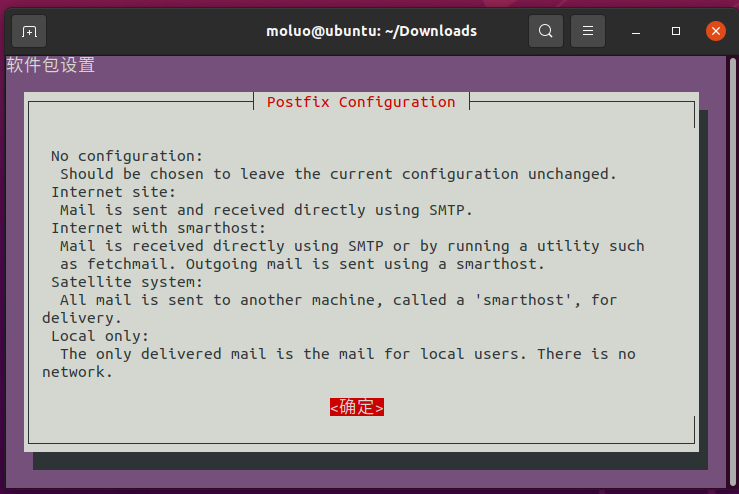Click 'Should be chosen to leave' line
Screen dimensions: 739x494
[338, 174]
